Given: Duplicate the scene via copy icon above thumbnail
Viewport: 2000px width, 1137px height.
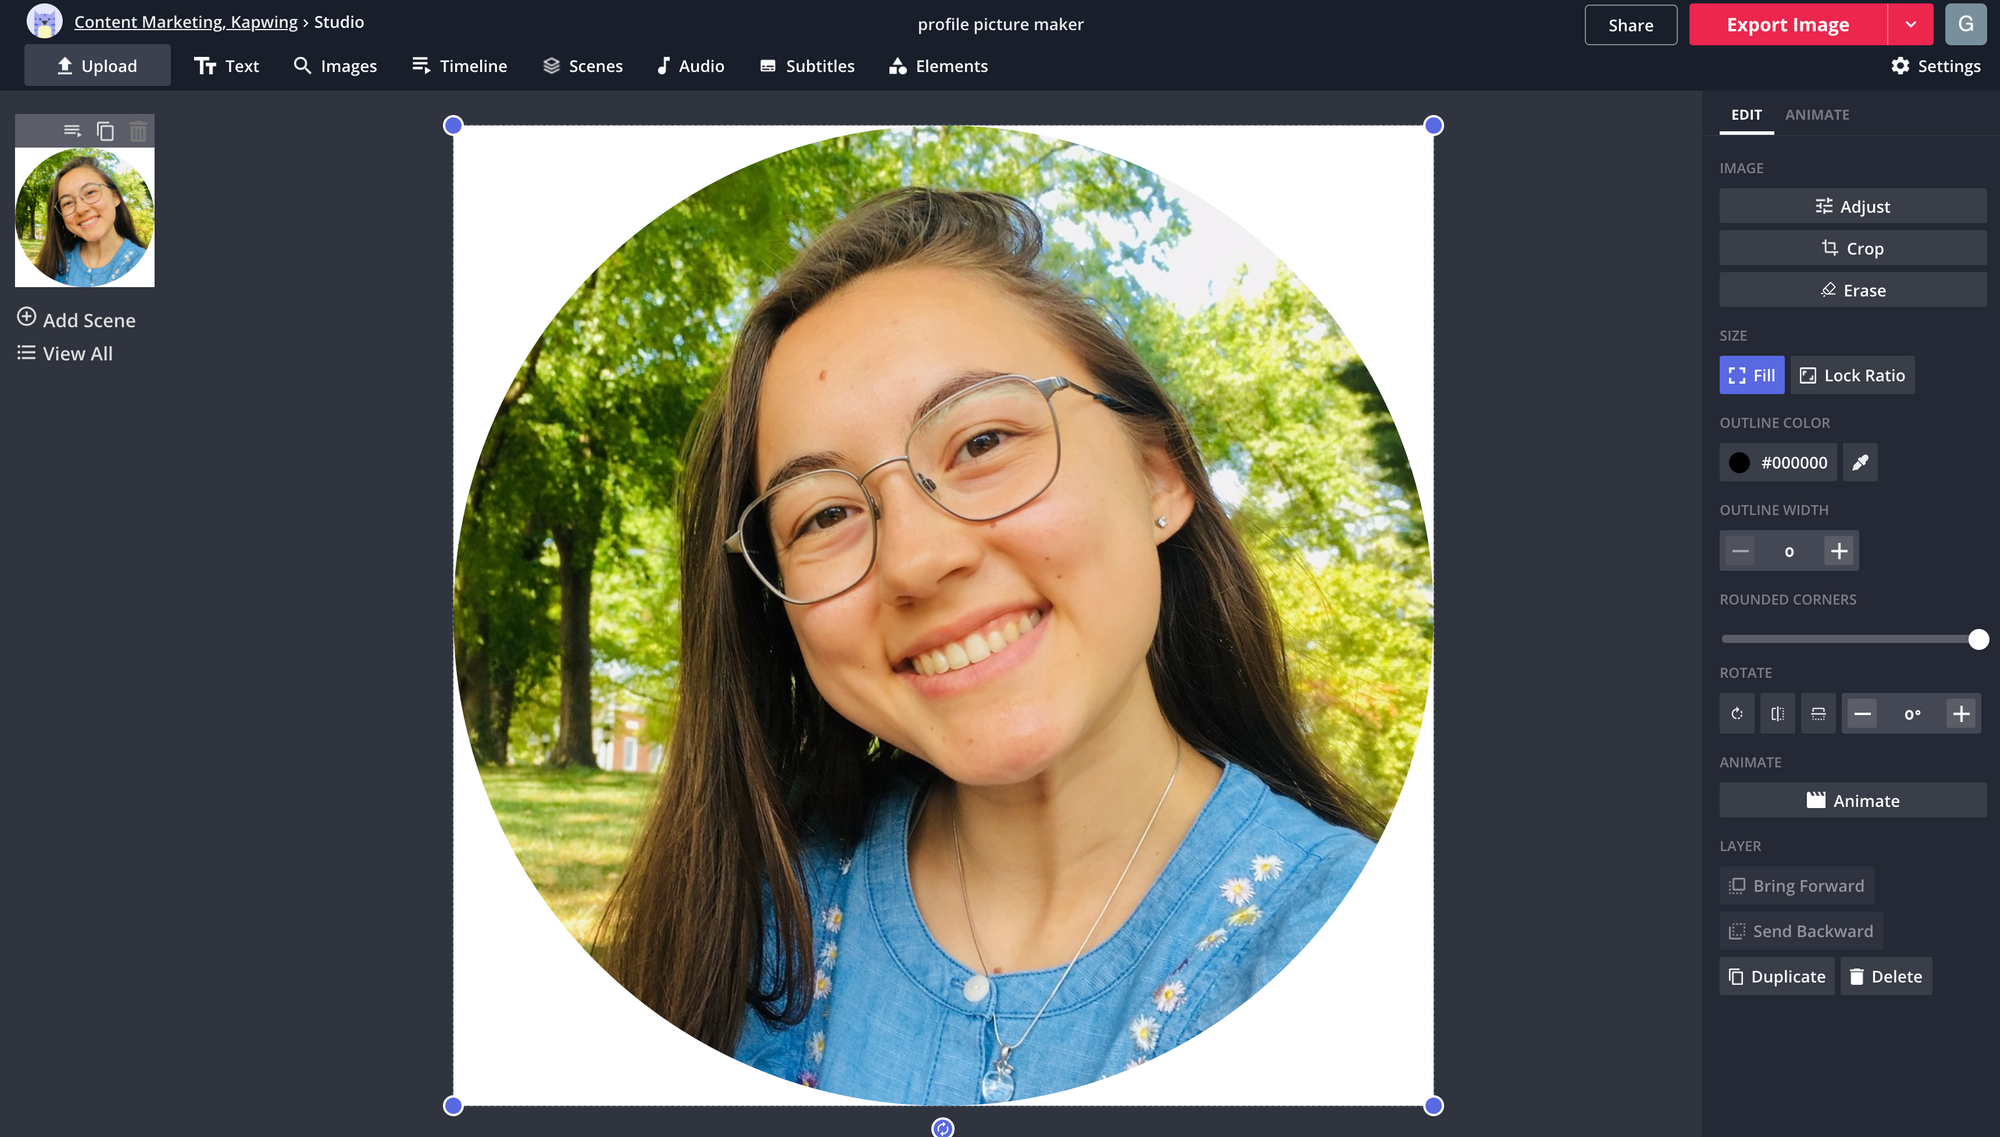Looking at the screenshot, I should coord(105,129).
